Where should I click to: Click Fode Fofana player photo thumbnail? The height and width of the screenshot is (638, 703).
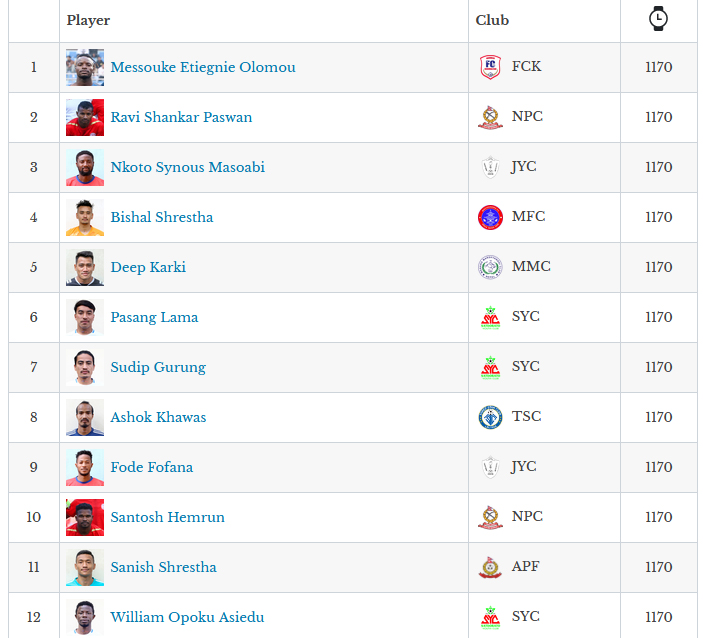85,467
